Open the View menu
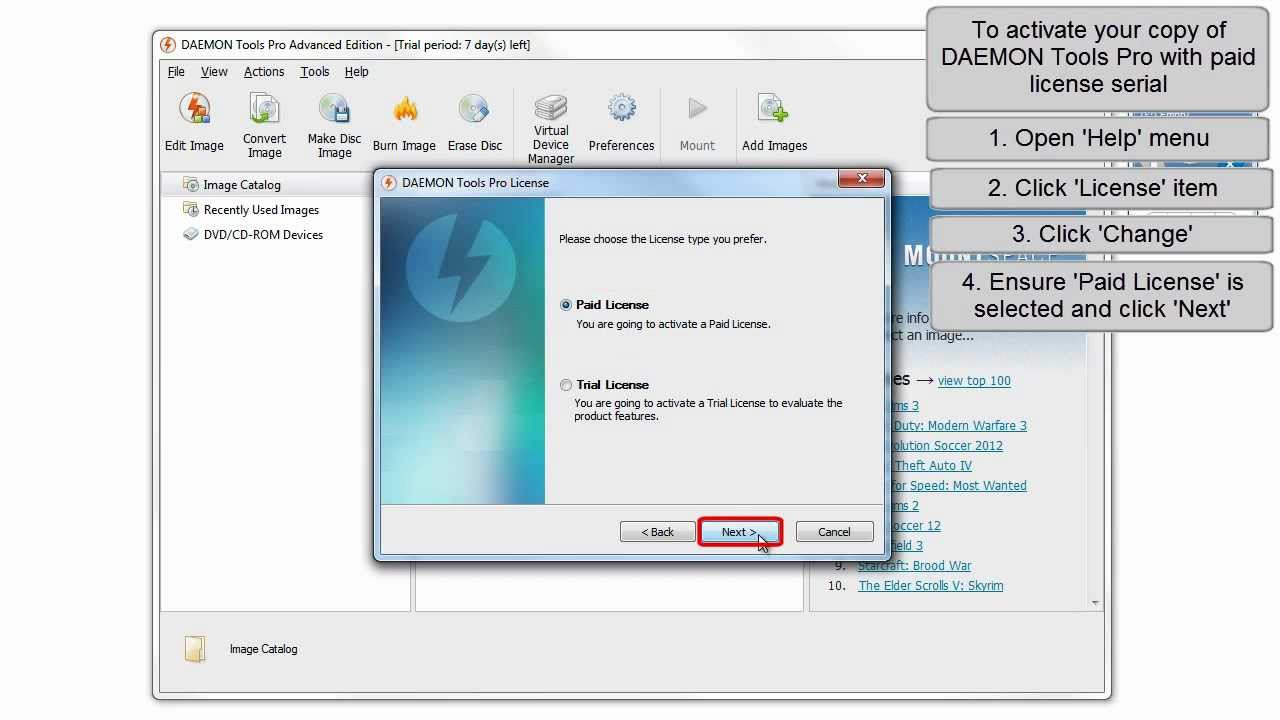The width and height of the screenshot is (1280, 720). (214, 72)
